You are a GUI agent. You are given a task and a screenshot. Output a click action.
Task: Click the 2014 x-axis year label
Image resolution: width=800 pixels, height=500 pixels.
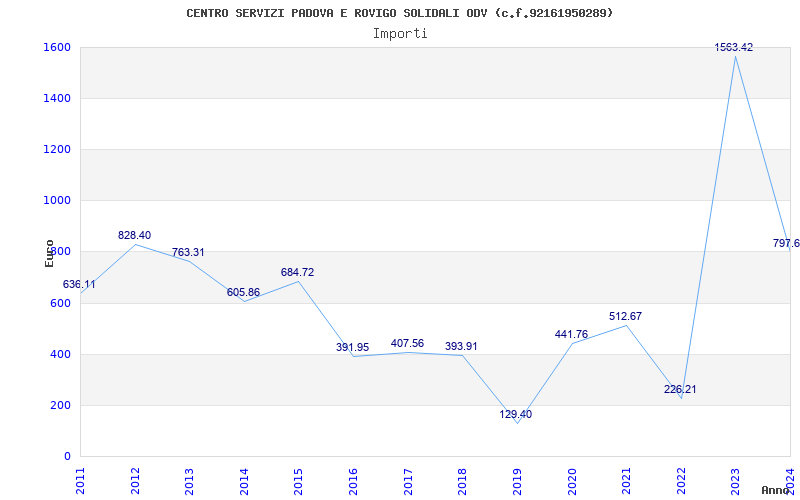click(x=244, y=481)
